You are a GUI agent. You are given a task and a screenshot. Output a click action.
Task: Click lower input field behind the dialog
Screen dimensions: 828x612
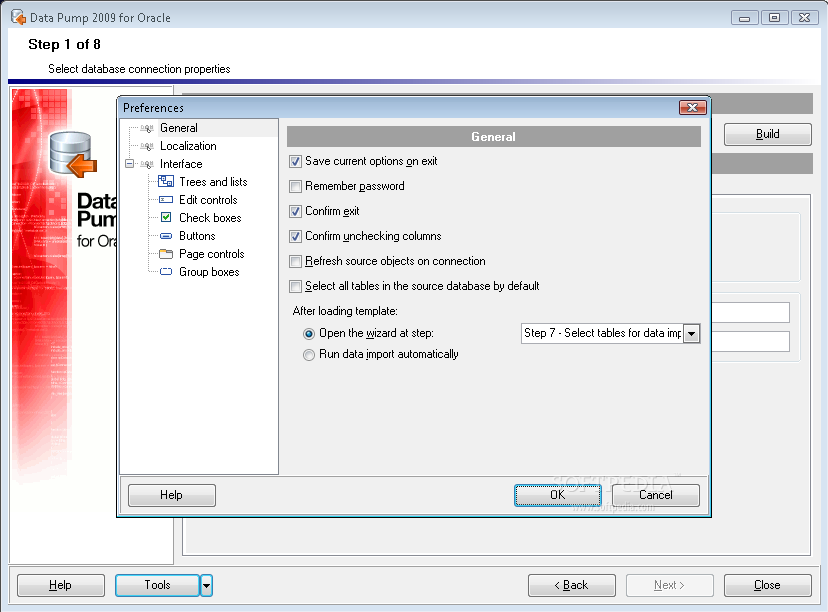[x=750, y=341]
